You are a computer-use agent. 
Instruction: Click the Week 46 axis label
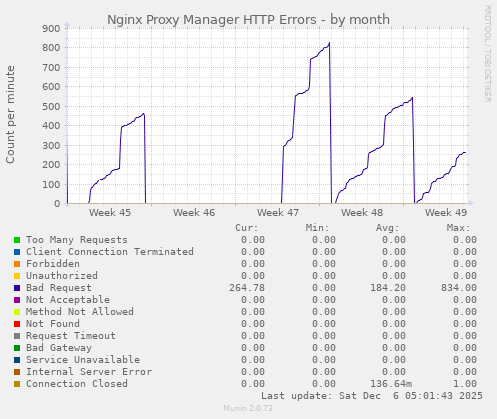pos(194,213)
